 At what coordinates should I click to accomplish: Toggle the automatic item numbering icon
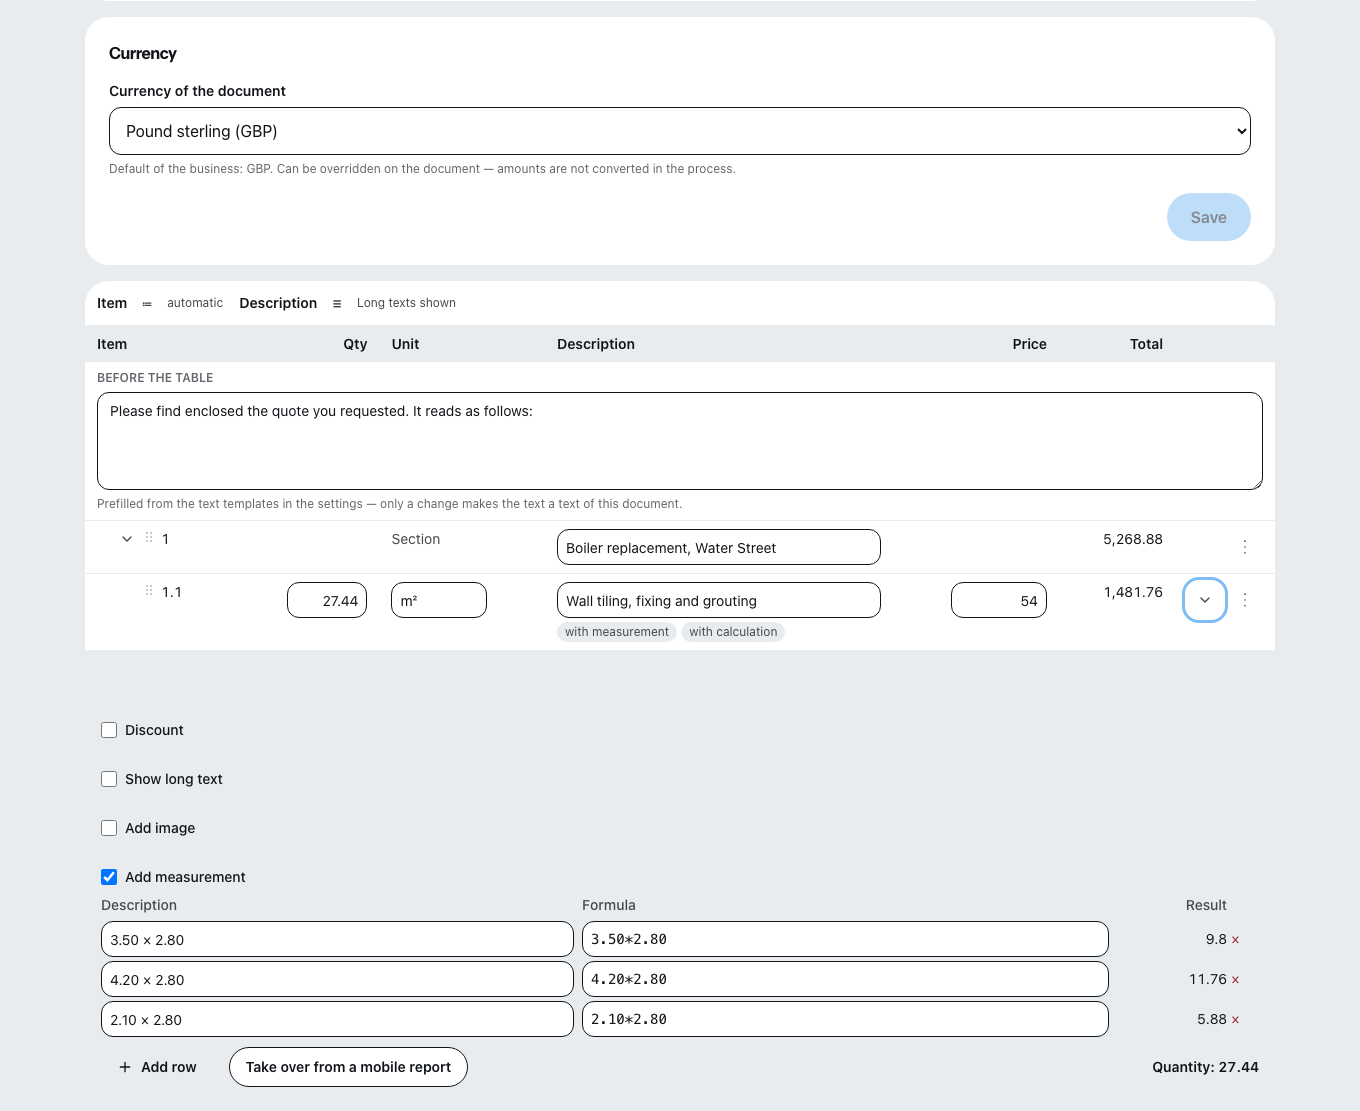click(x=147, y=304)
